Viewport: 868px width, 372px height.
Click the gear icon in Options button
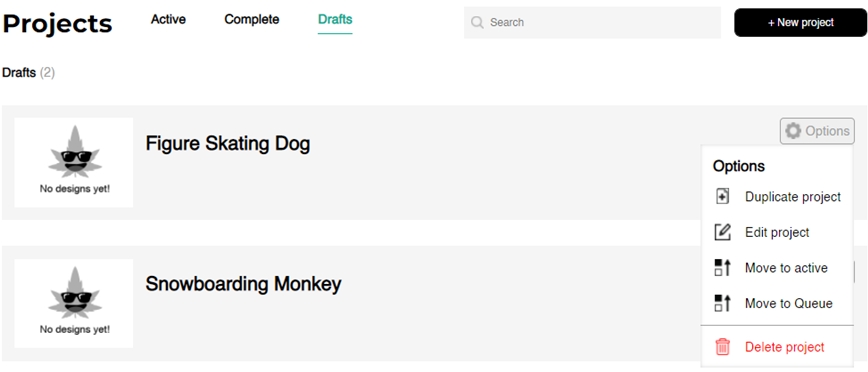pyautogui.click(x=793, y=131)
